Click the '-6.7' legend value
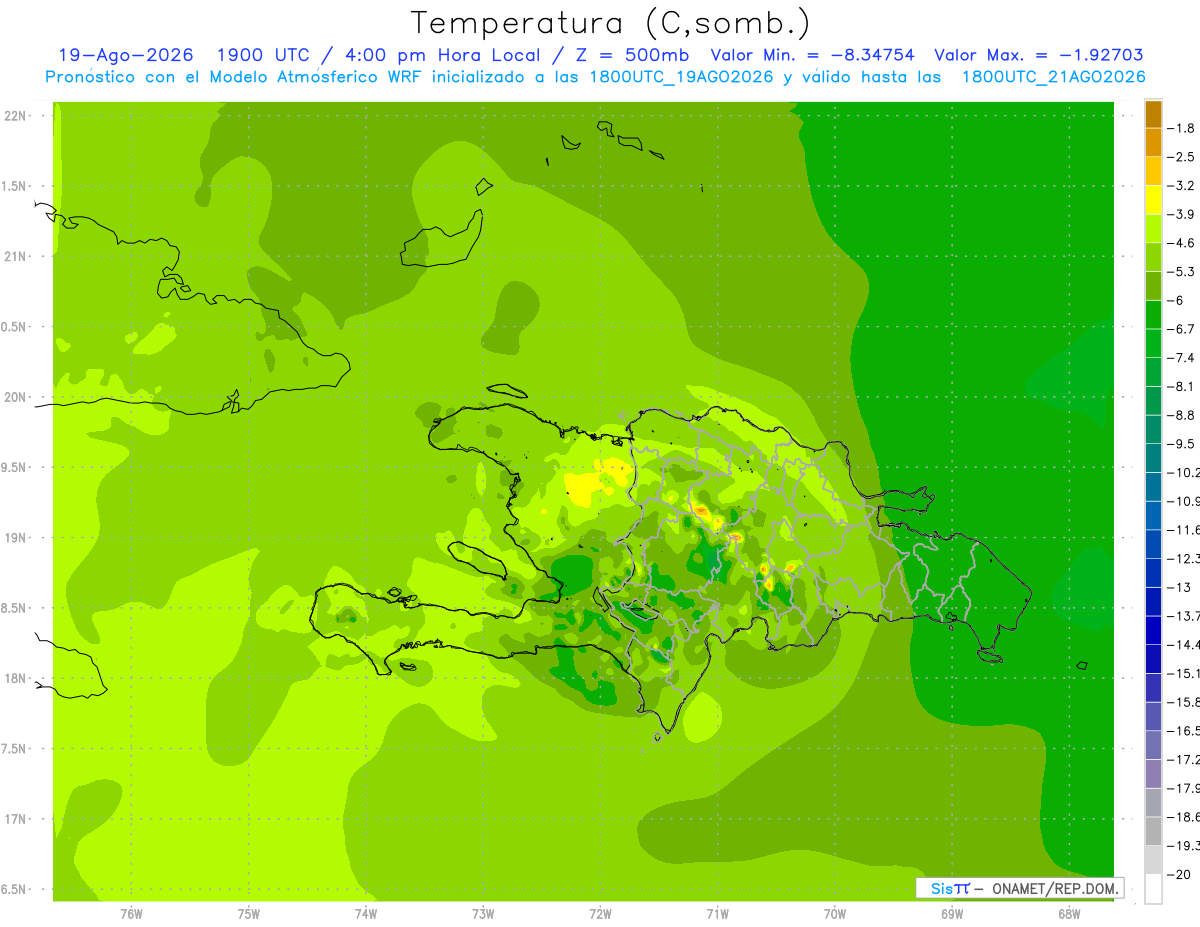 pos(1182,329)
